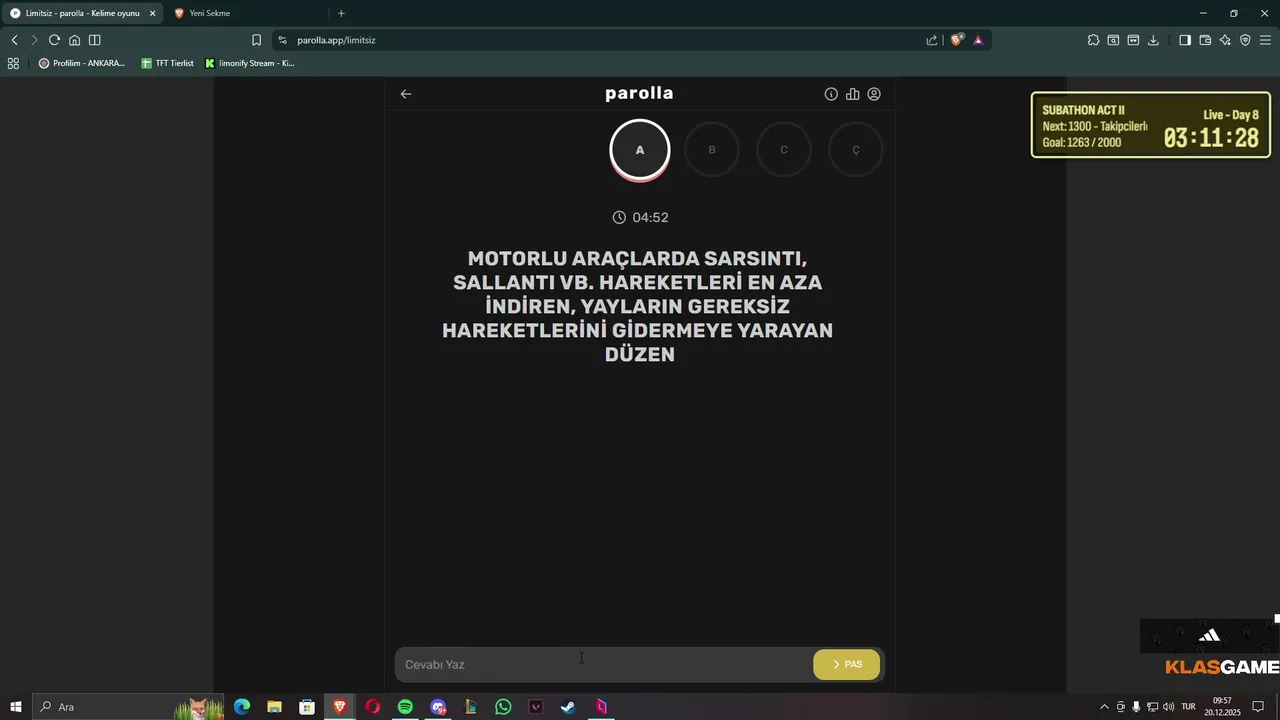Toggle the sidebar panel button

[1185, 40]
